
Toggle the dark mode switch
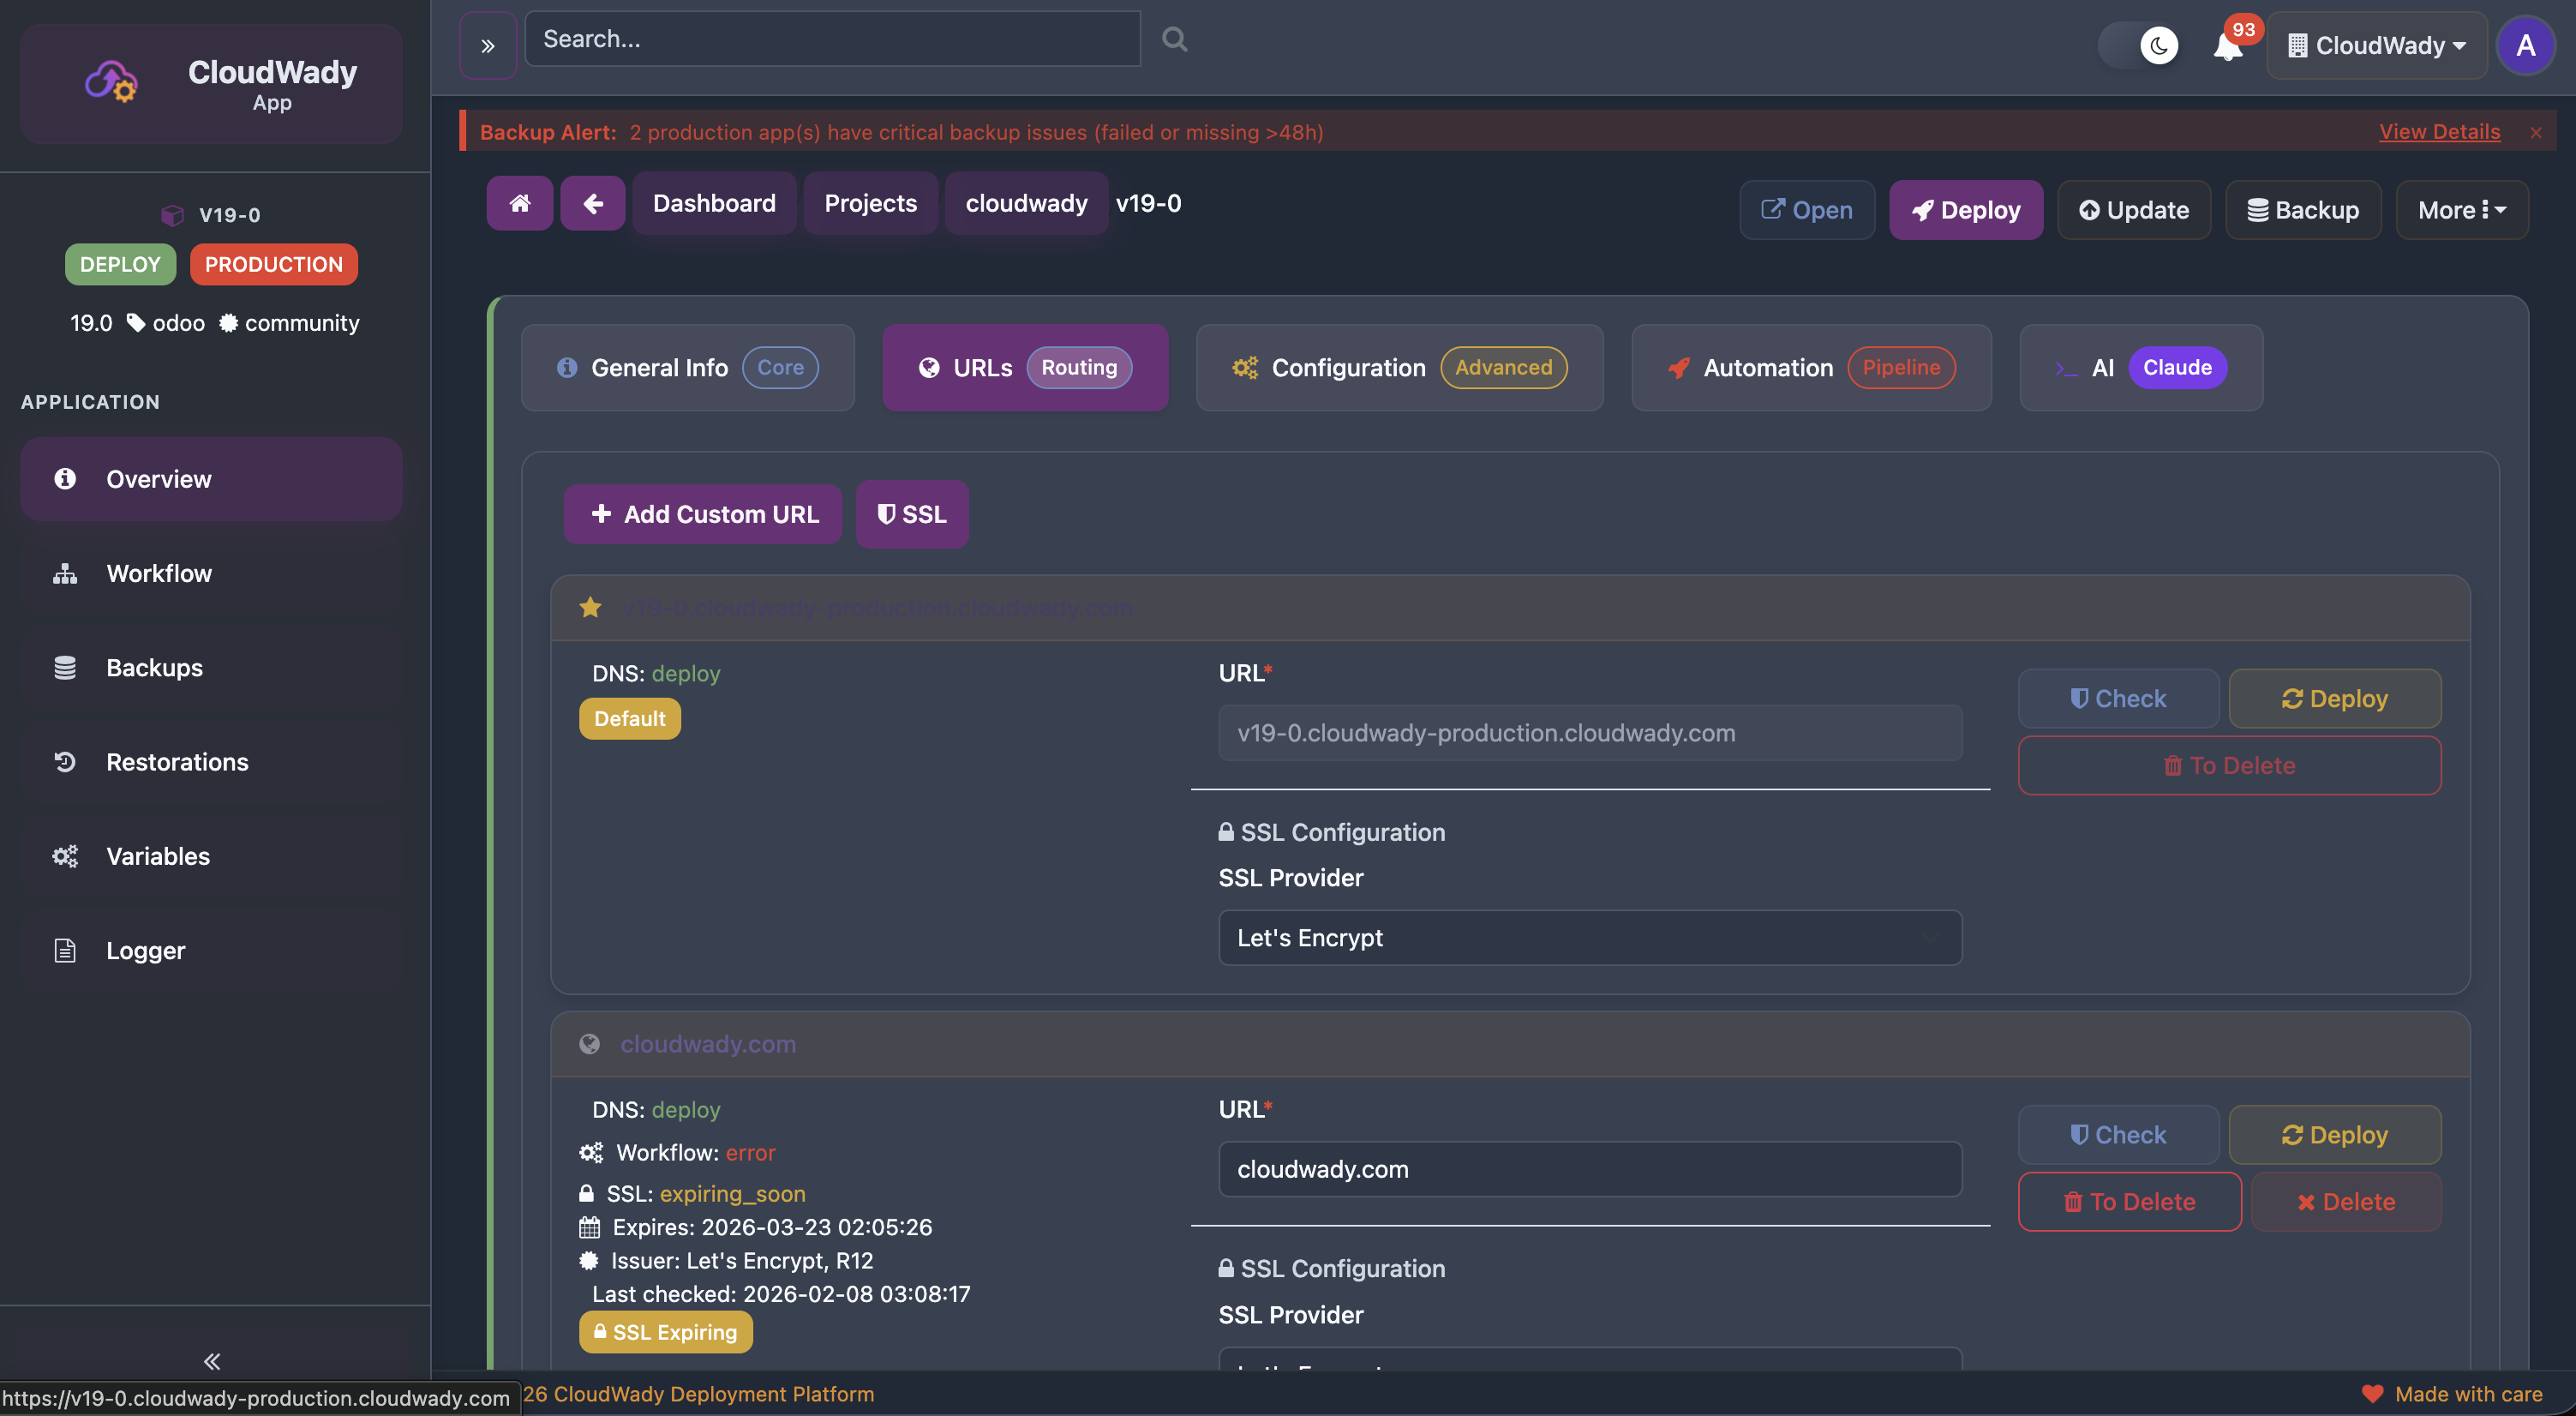tap(2141, 45)
